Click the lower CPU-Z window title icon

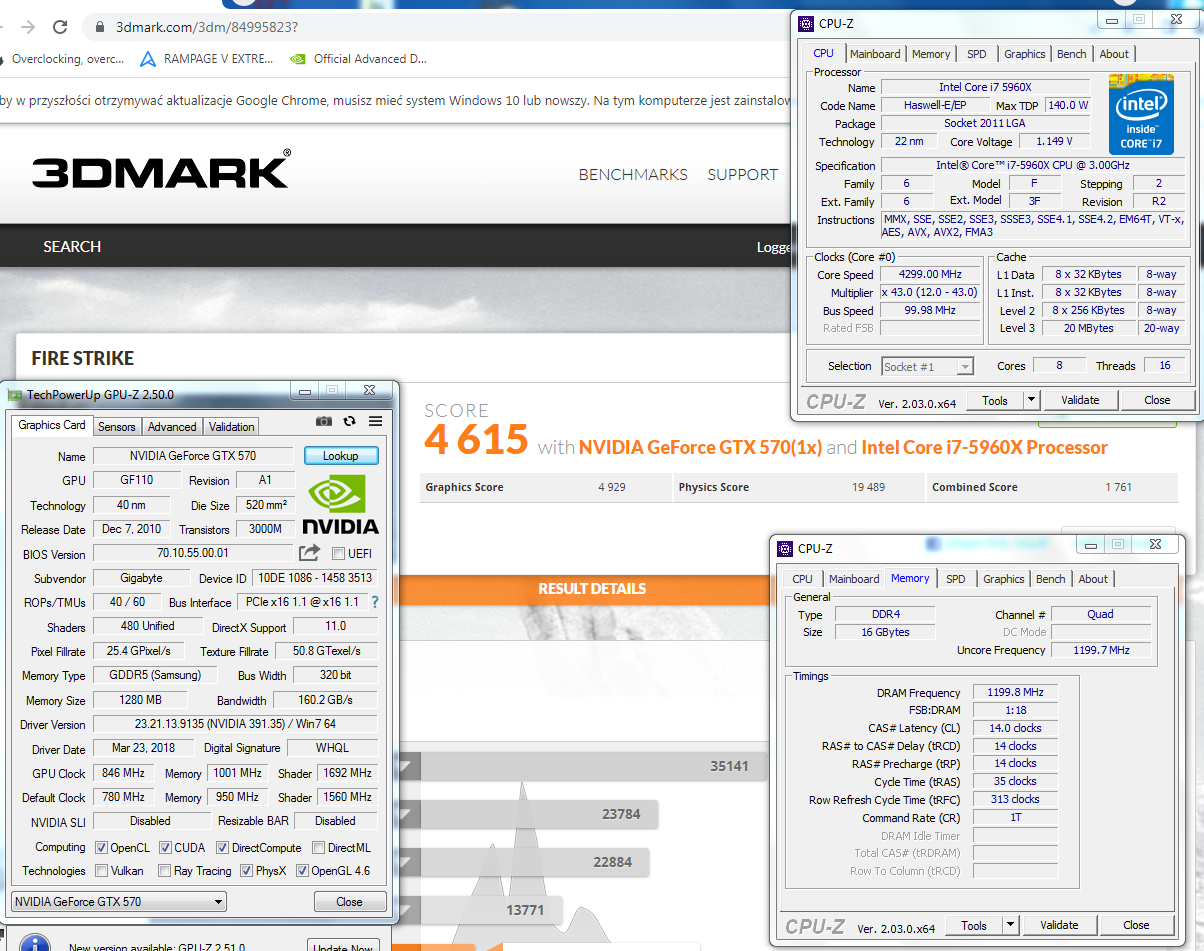pyautogui.click(x=785, y=548)
